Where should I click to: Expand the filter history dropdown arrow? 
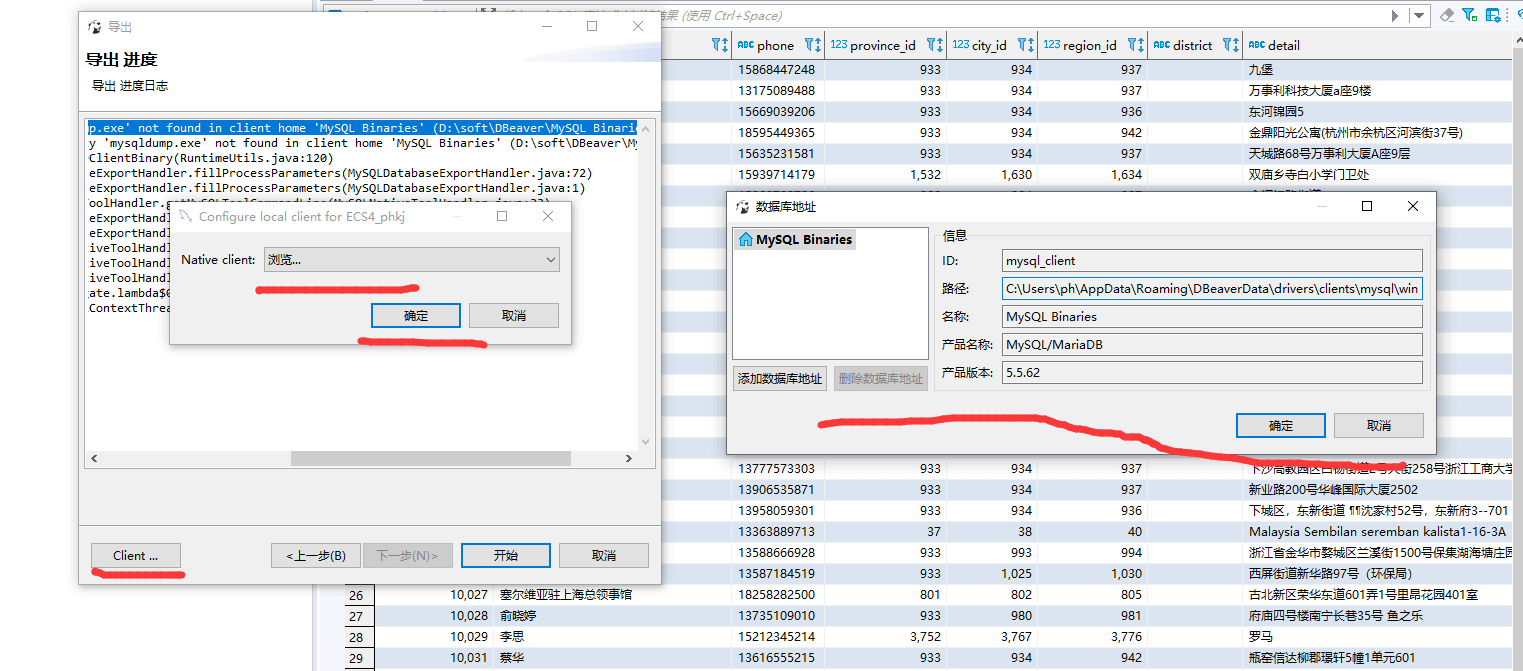(1420, 16)
